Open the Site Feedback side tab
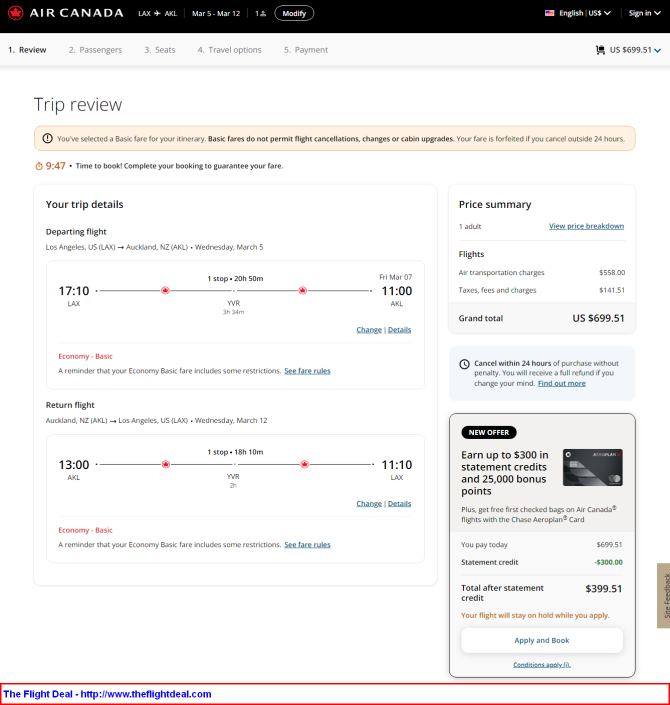Screen dimensions: 670x705 [x=664, y=595]
